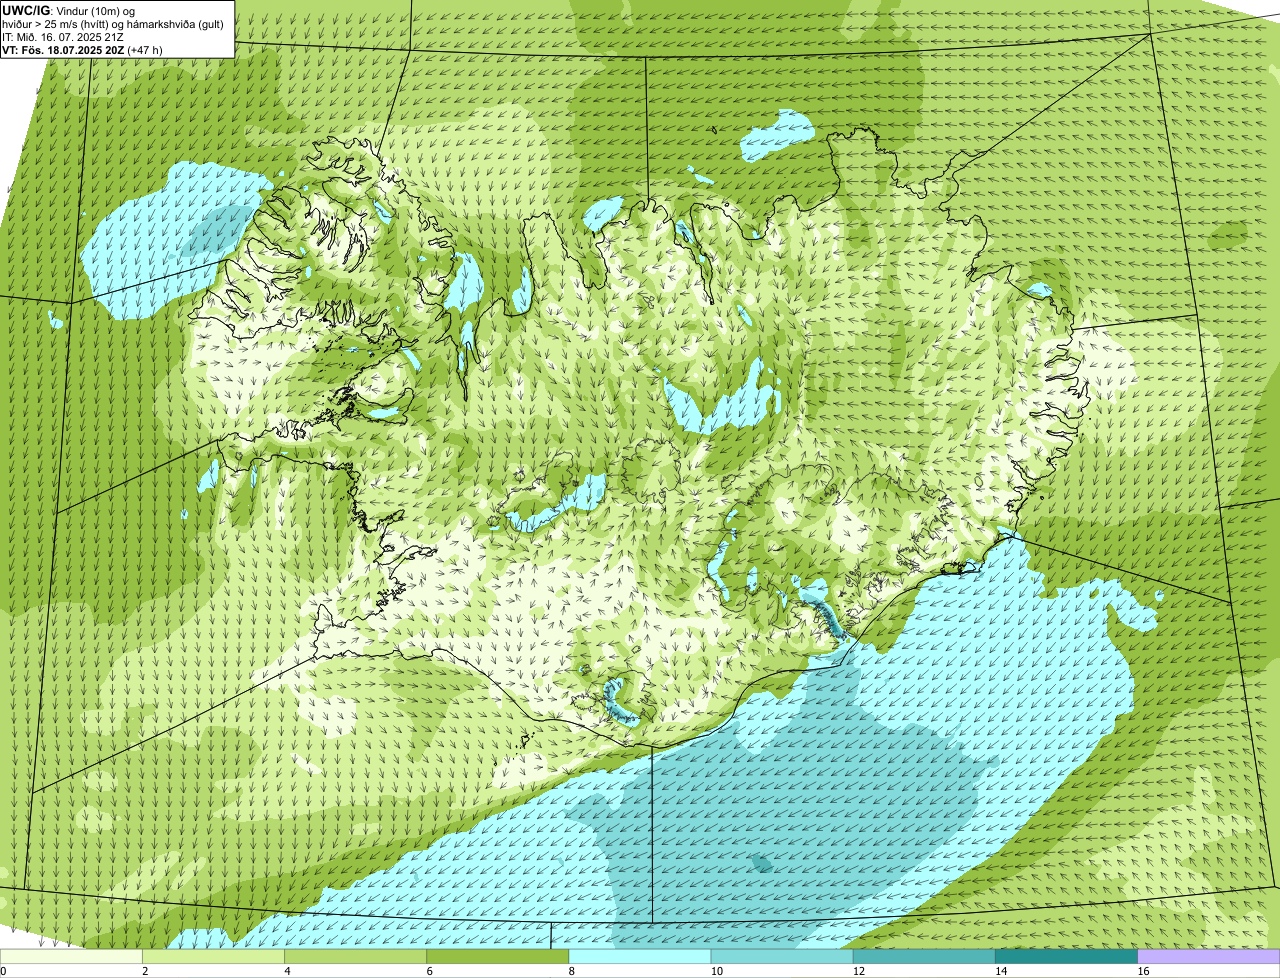The image size is (1280, 978).
Task: Click the legend scale label "8"
Action: pos(571,971)
